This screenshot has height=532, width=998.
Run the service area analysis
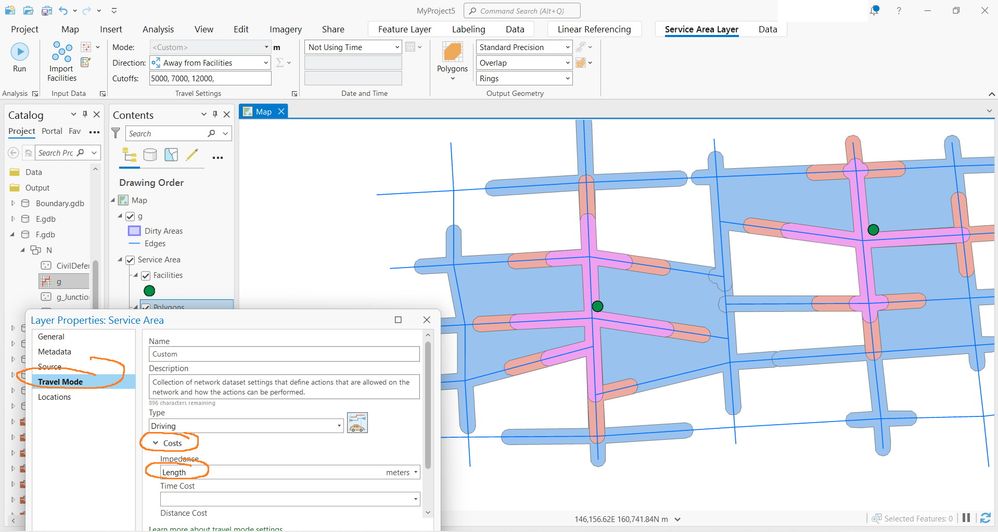pyautogui.click(x=19, y=57)
